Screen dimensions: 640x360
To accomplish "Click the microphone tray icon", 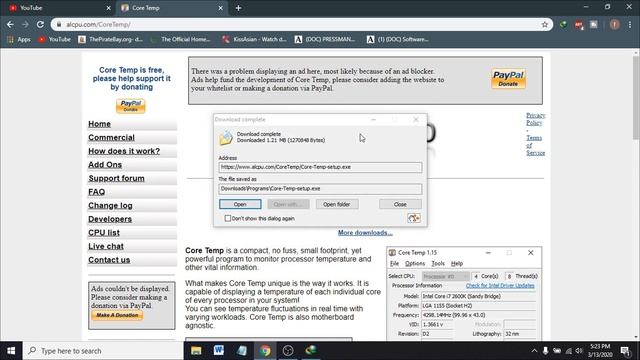I will point(545,351).
